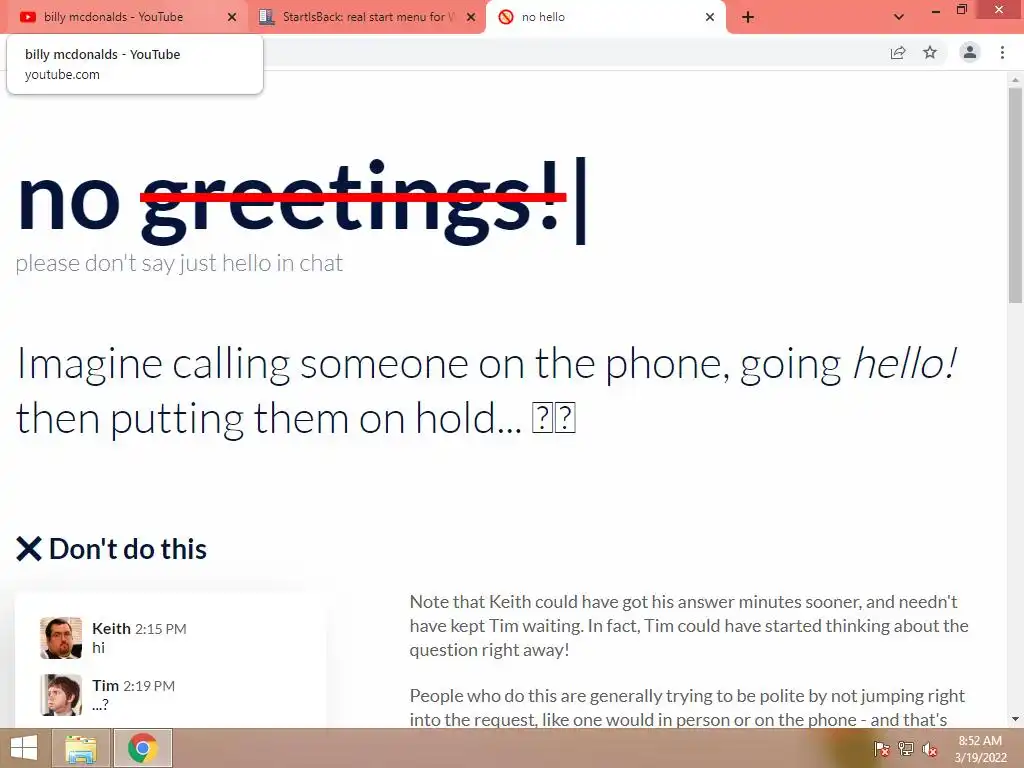1024x768 pixels.
Task: Close the no hello tab
Action: (710, 17)
